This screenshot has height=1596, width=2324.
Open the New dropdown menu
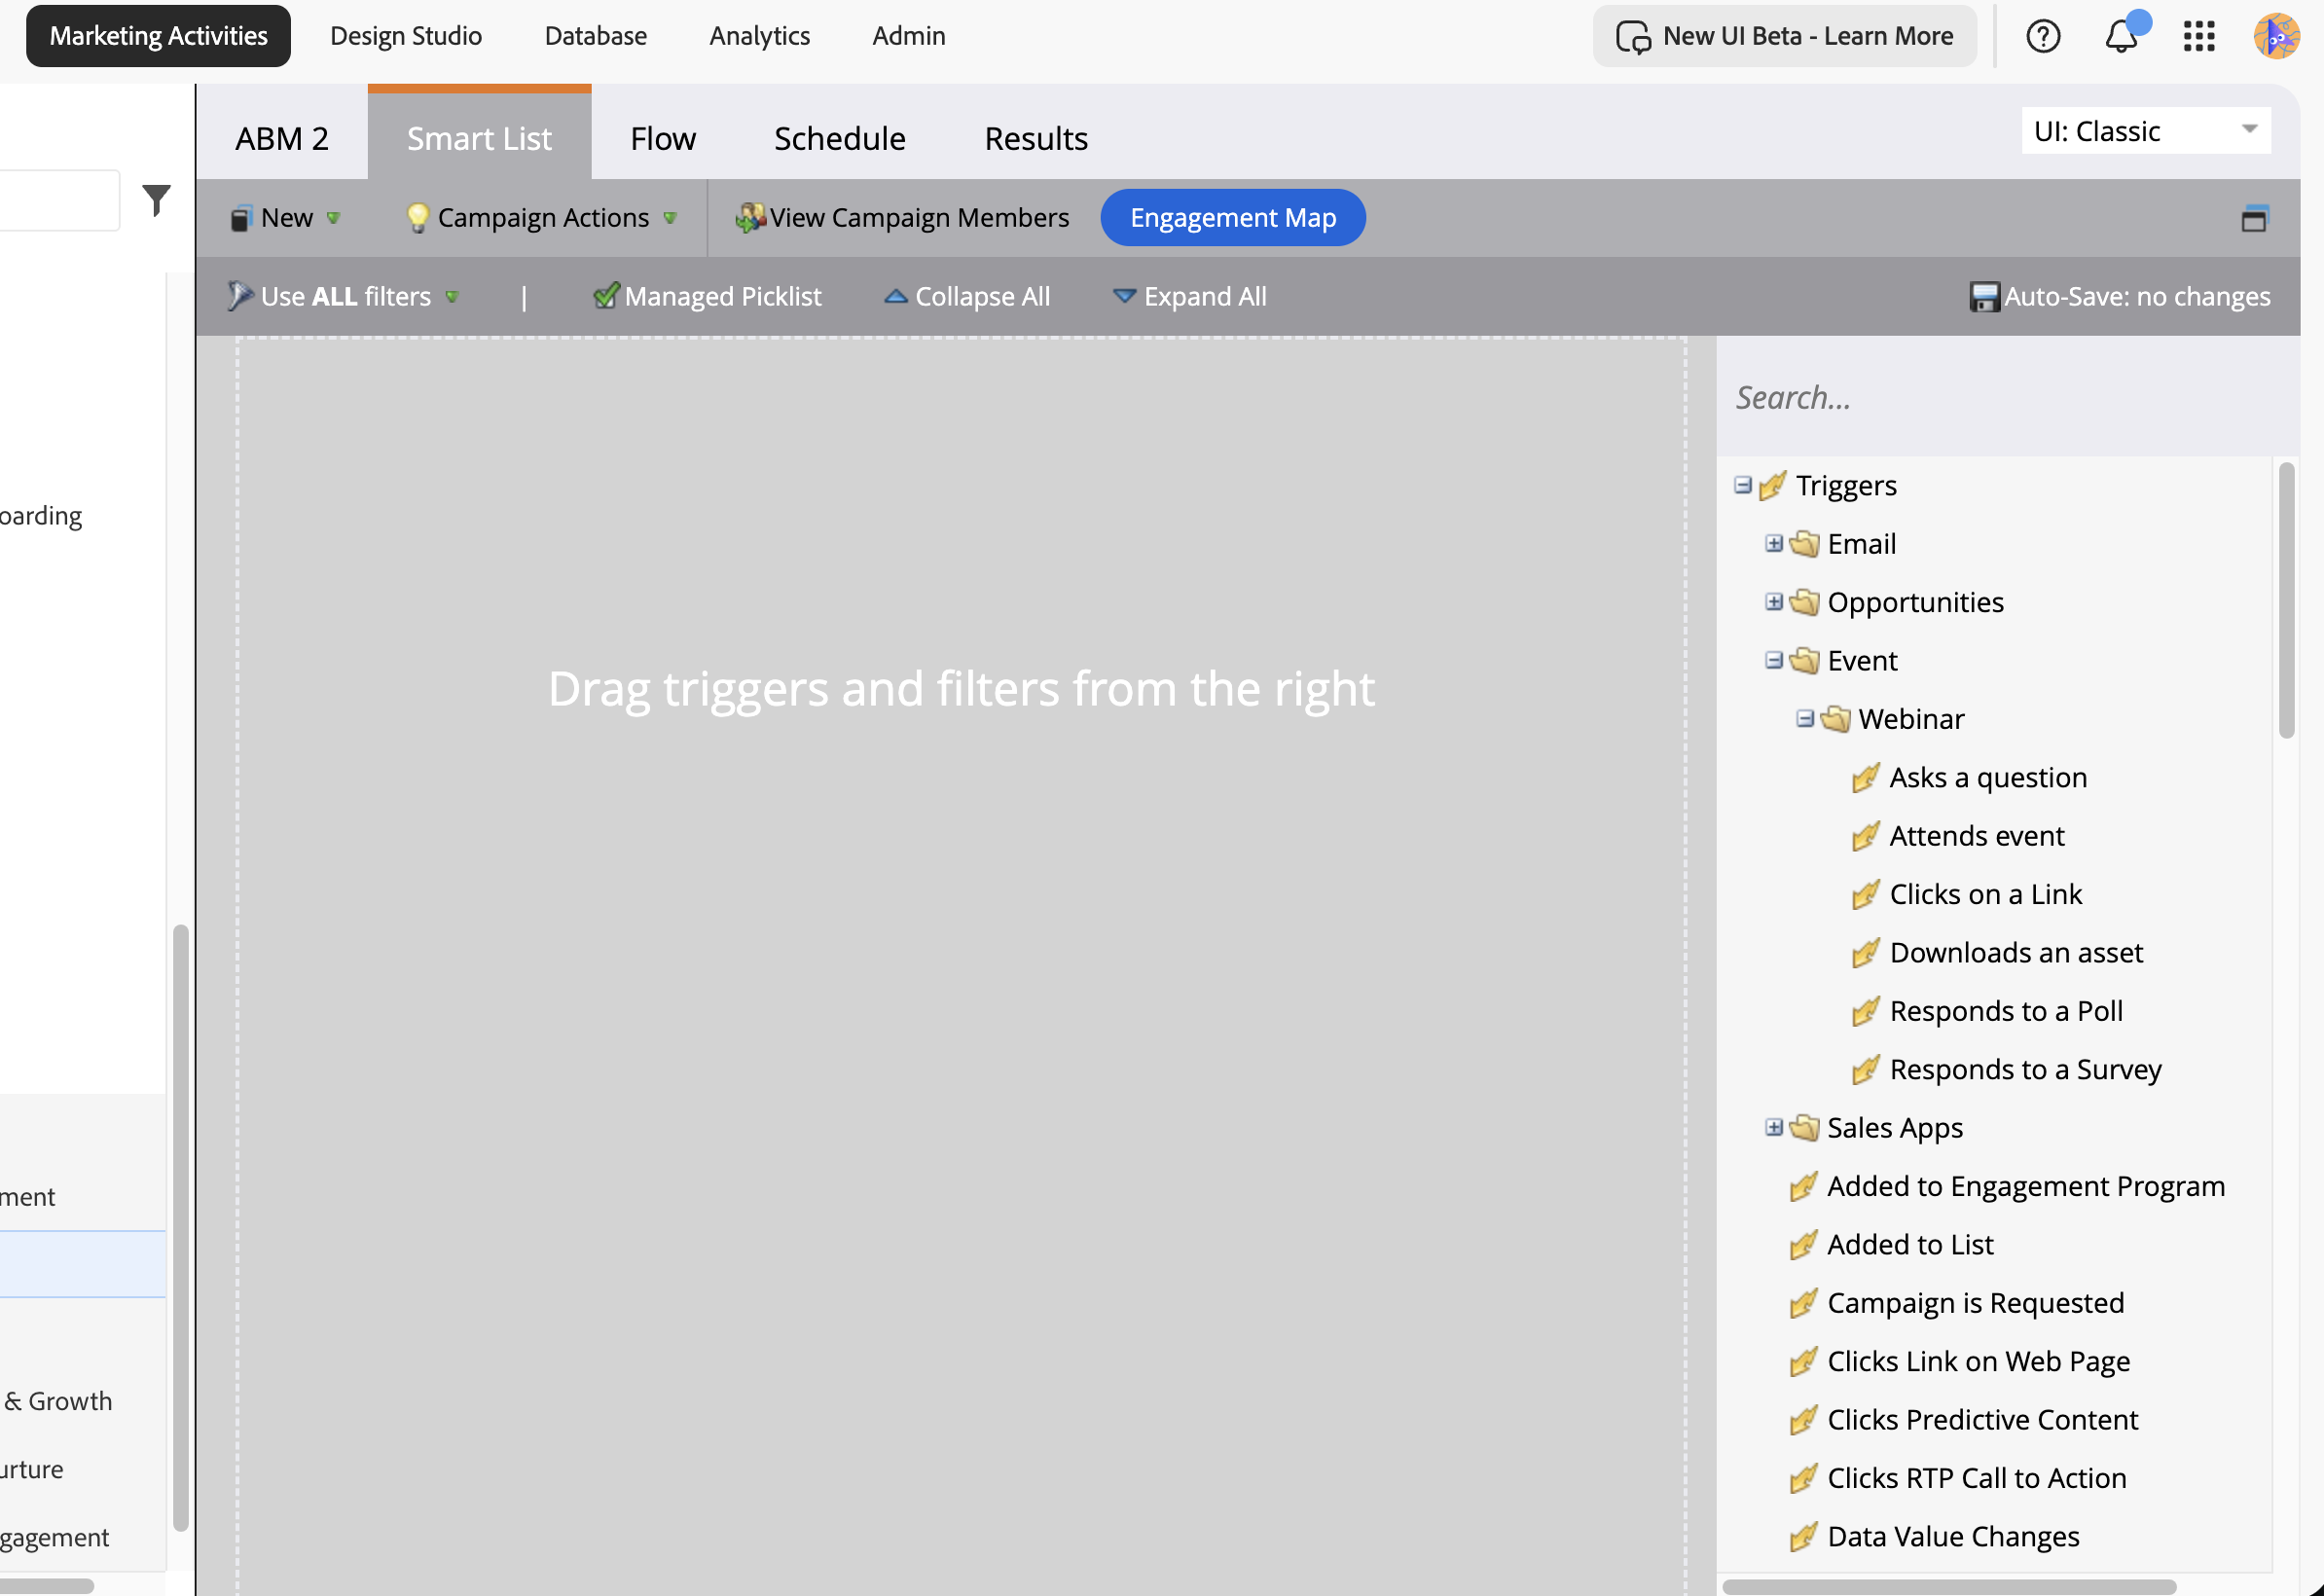pos(286,218)
